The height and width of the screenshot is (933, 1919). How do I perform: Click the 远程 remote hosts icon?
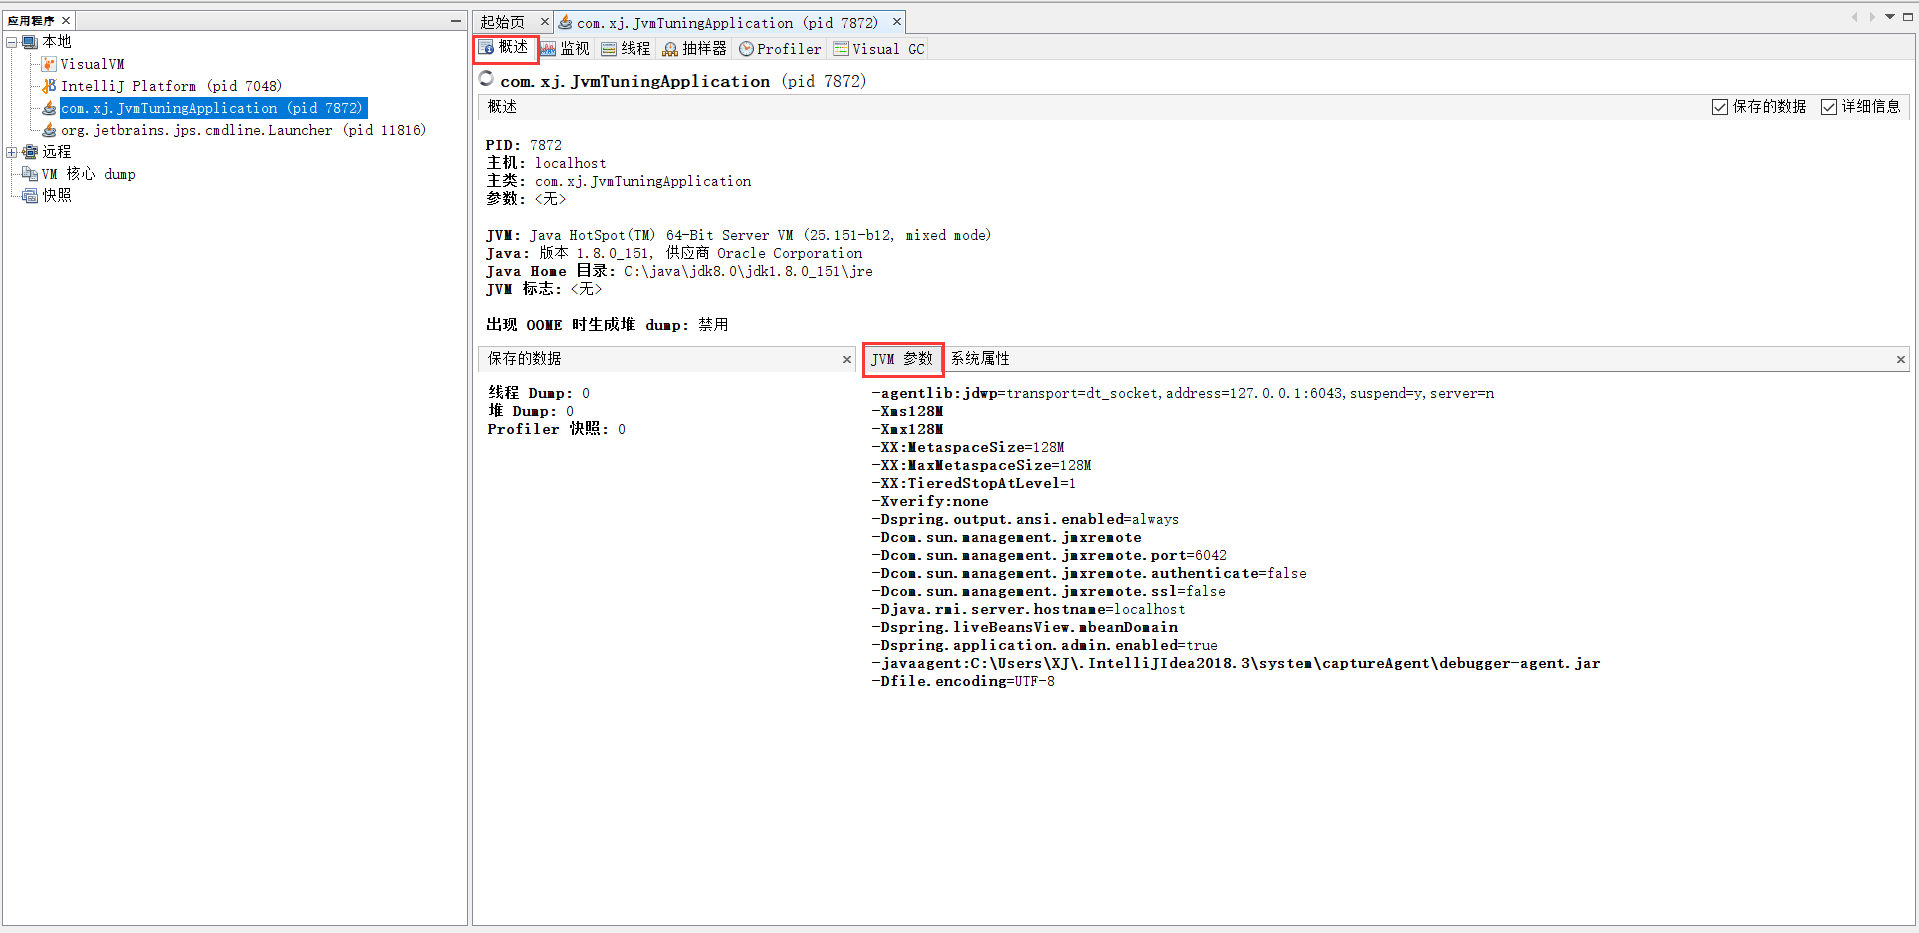(x=30, y=152)
